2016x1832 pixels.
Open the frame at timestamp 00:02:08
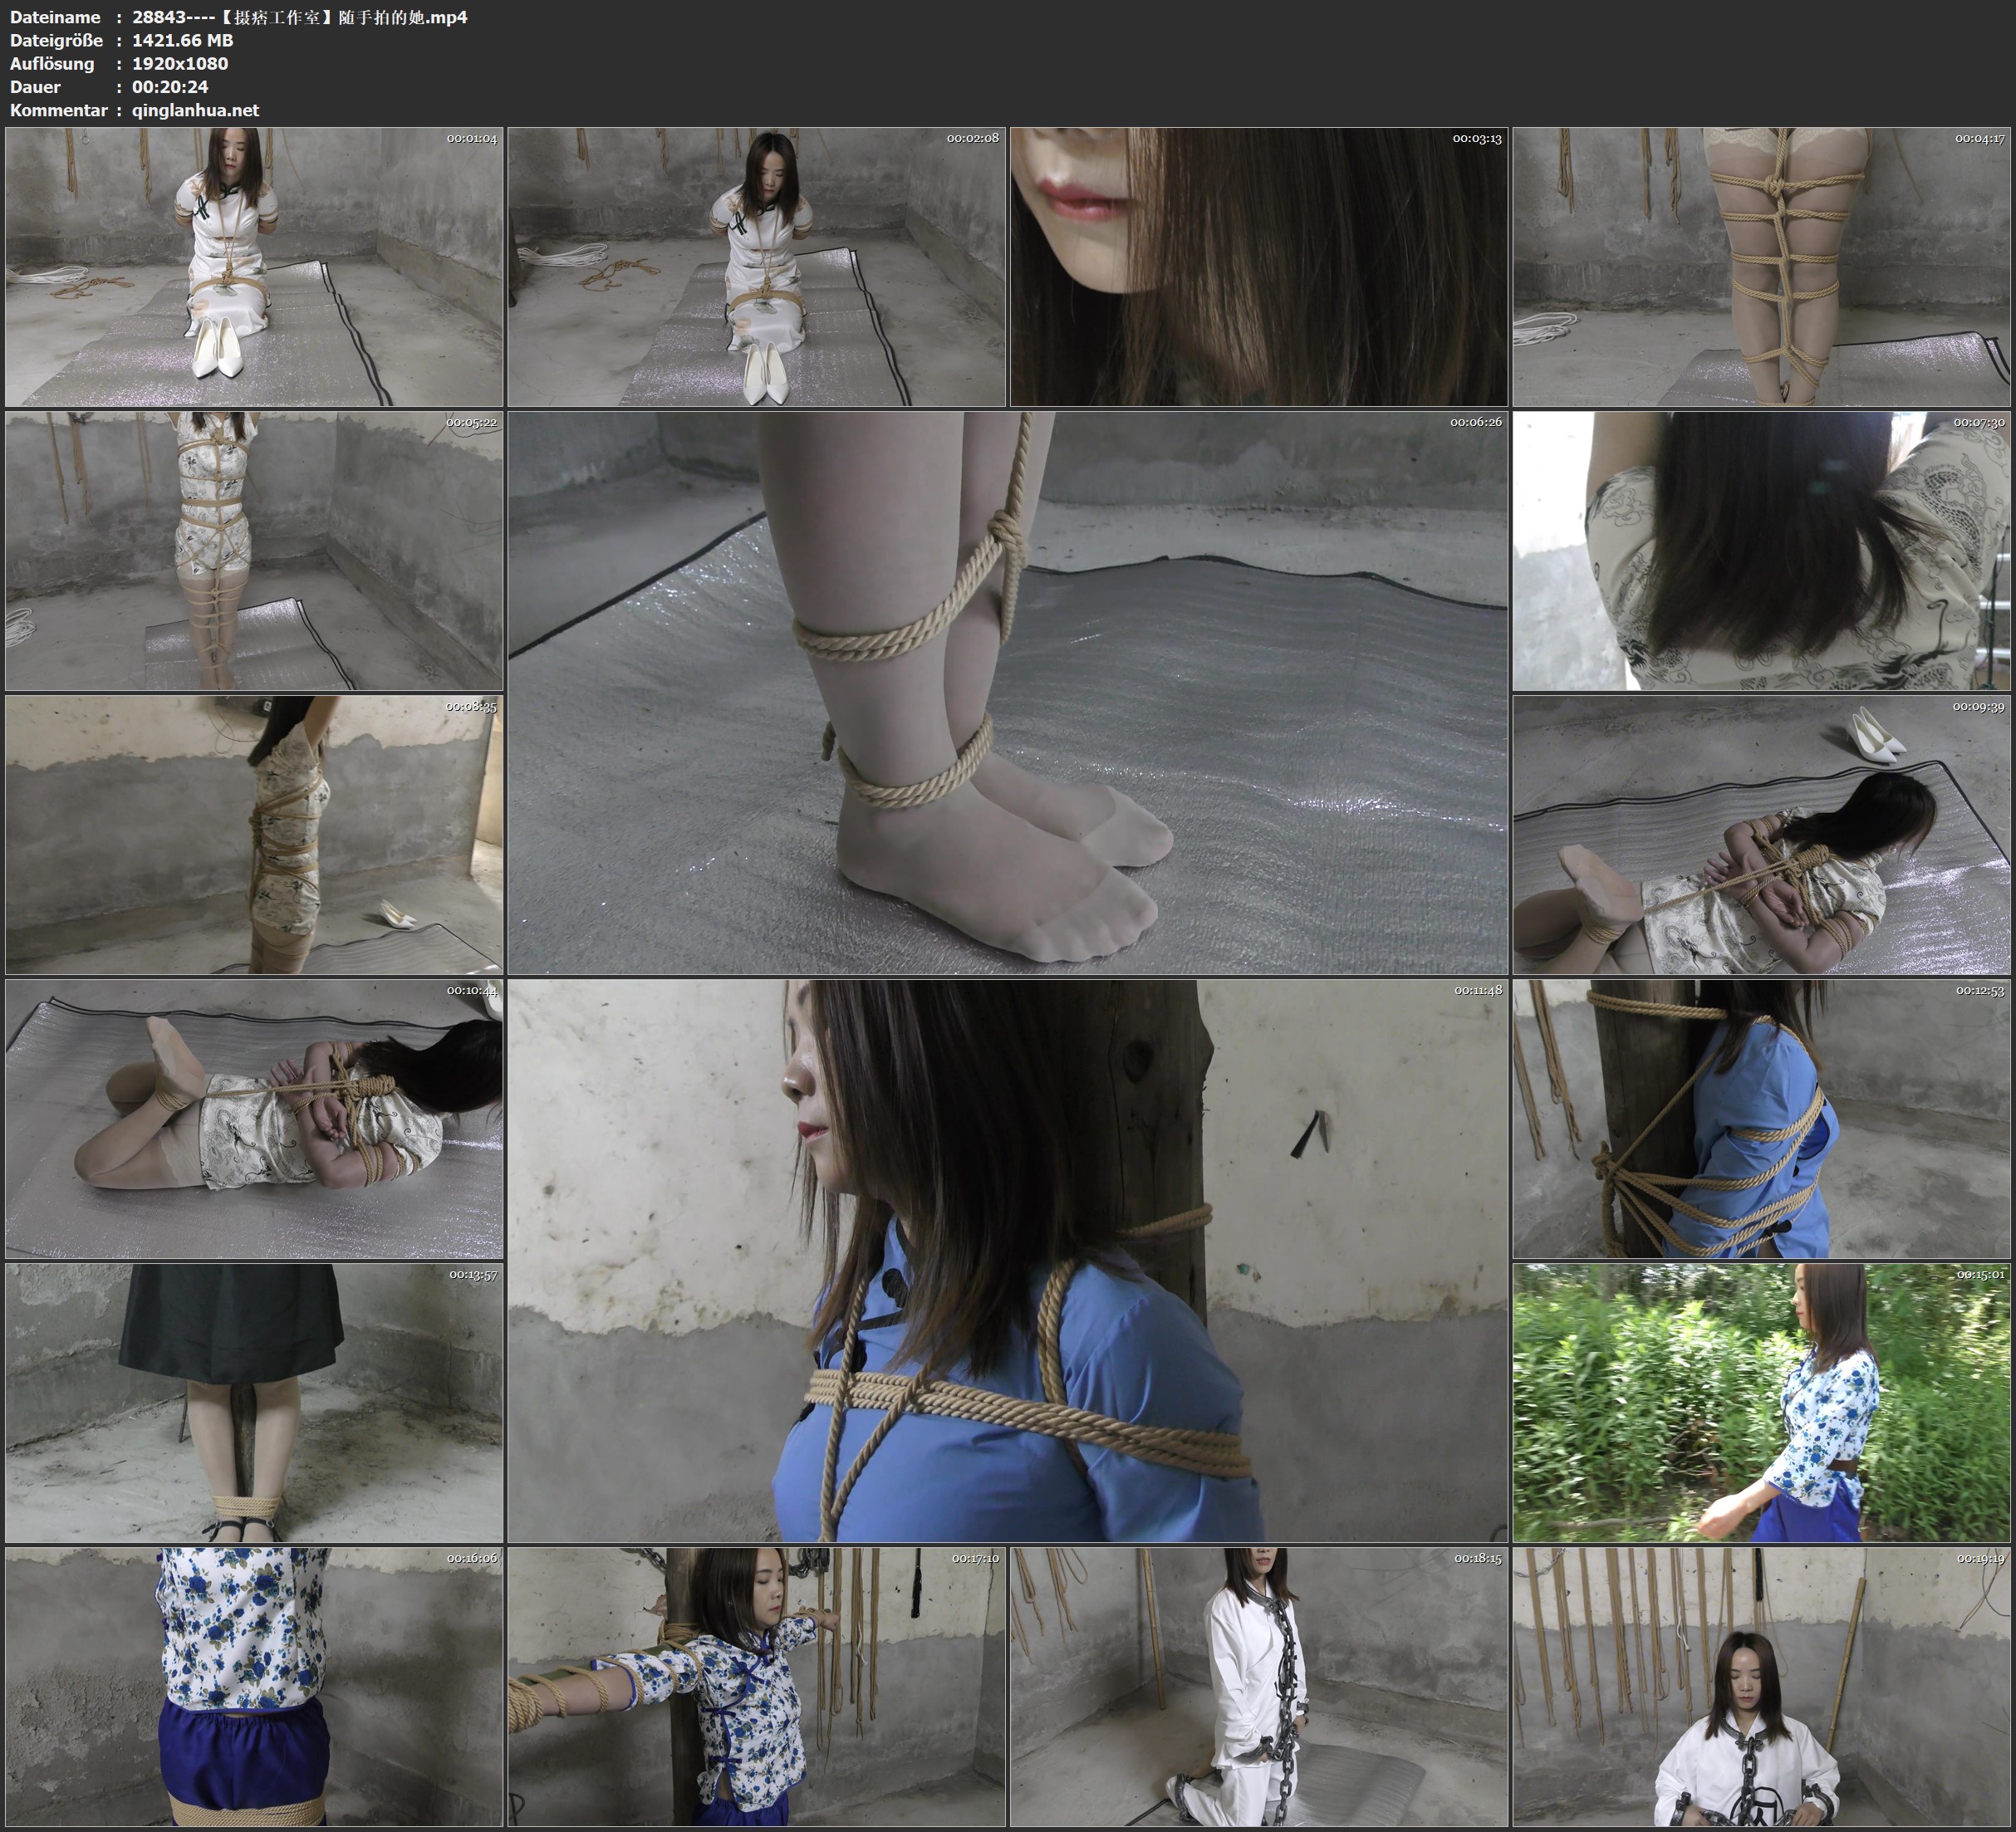coord(756,266)
